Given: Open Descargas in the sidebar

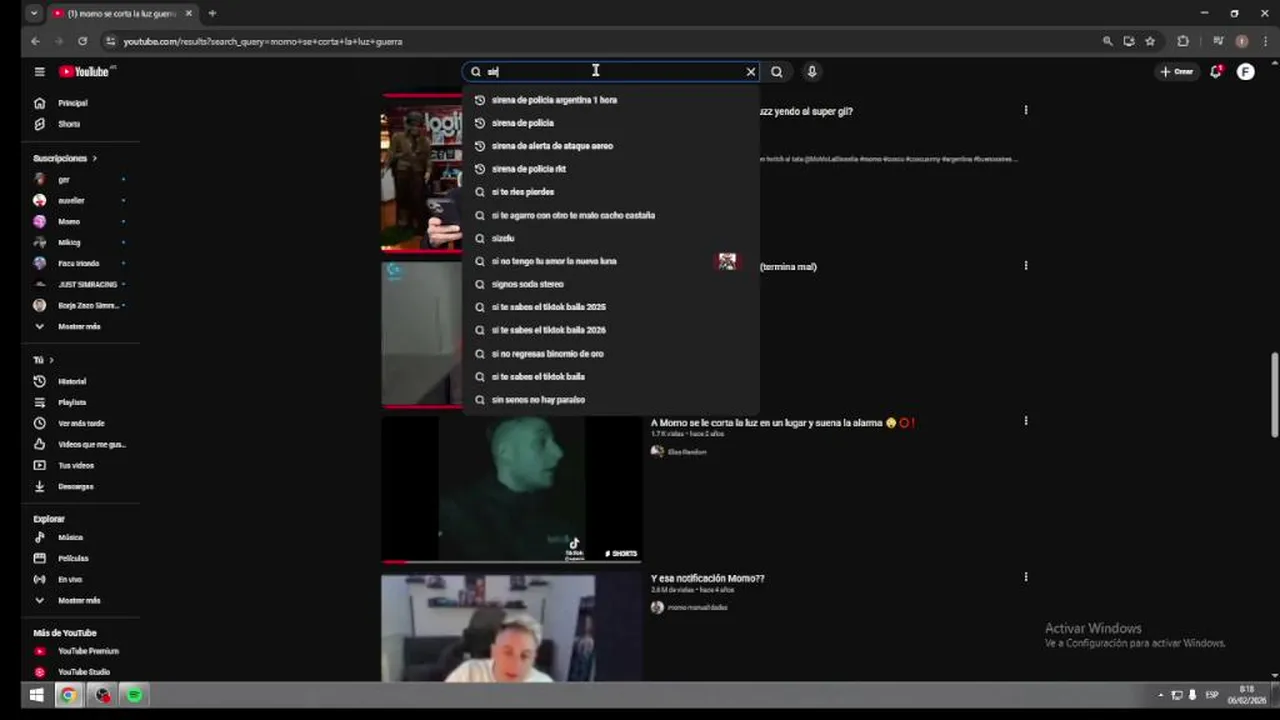Looking at the screenshot, I should click(x=75, y=487).
